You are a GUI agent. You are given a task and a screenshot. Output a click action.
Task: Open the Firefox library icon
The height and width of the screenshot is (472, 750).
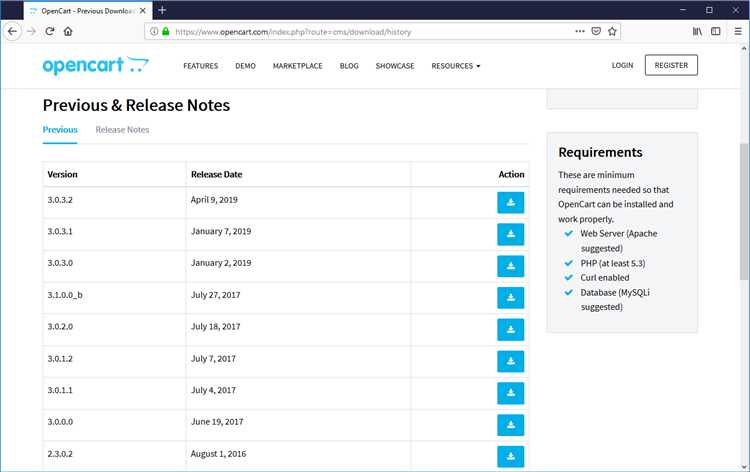pos(697,32)
